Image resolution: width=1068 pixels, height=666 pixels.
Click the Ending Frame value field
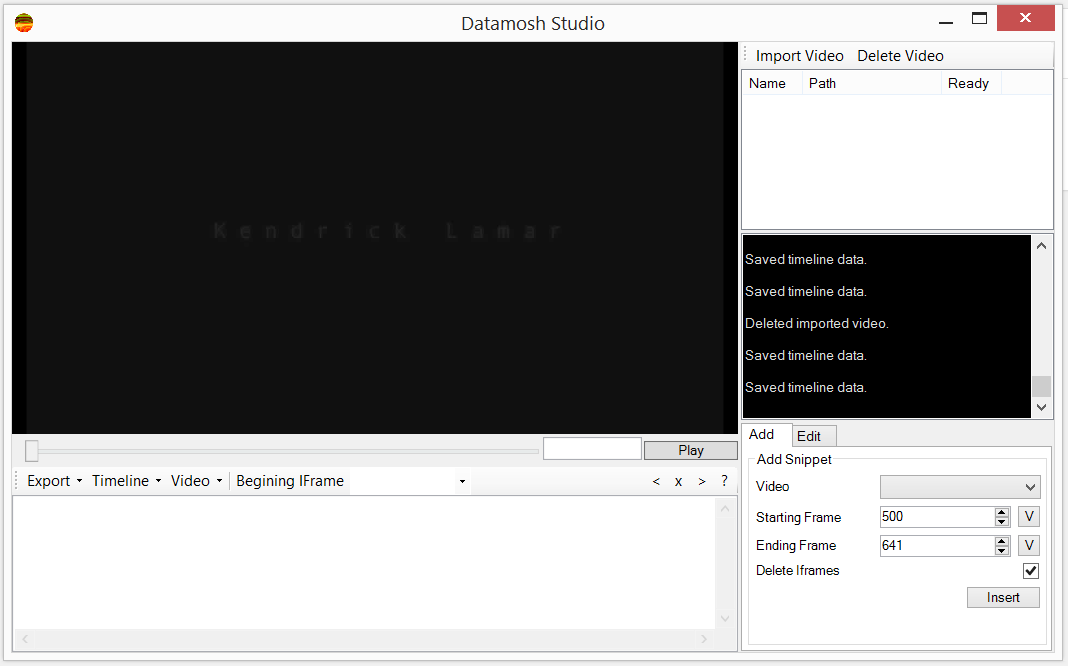(937, 545)
